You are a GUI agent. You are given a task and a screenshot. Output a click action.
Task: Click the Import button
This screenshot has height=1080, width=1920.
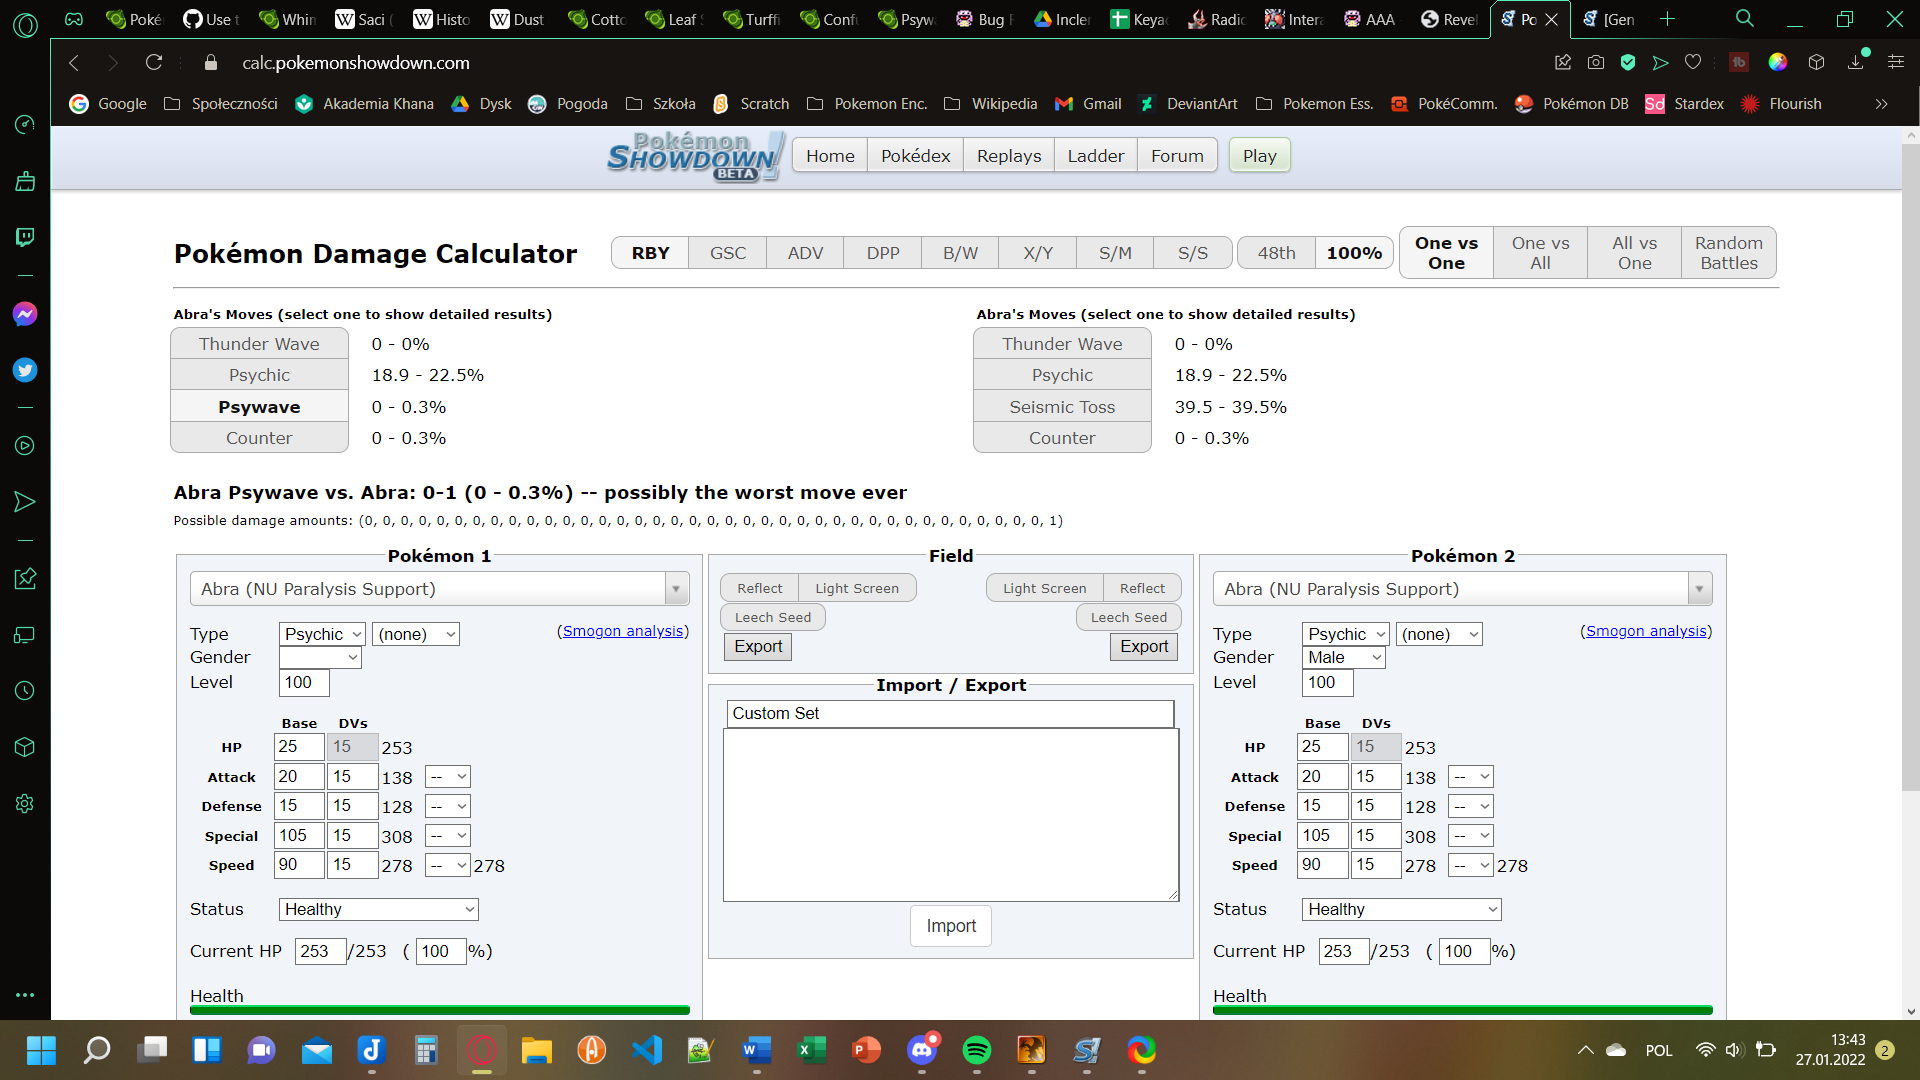(951, 926)
